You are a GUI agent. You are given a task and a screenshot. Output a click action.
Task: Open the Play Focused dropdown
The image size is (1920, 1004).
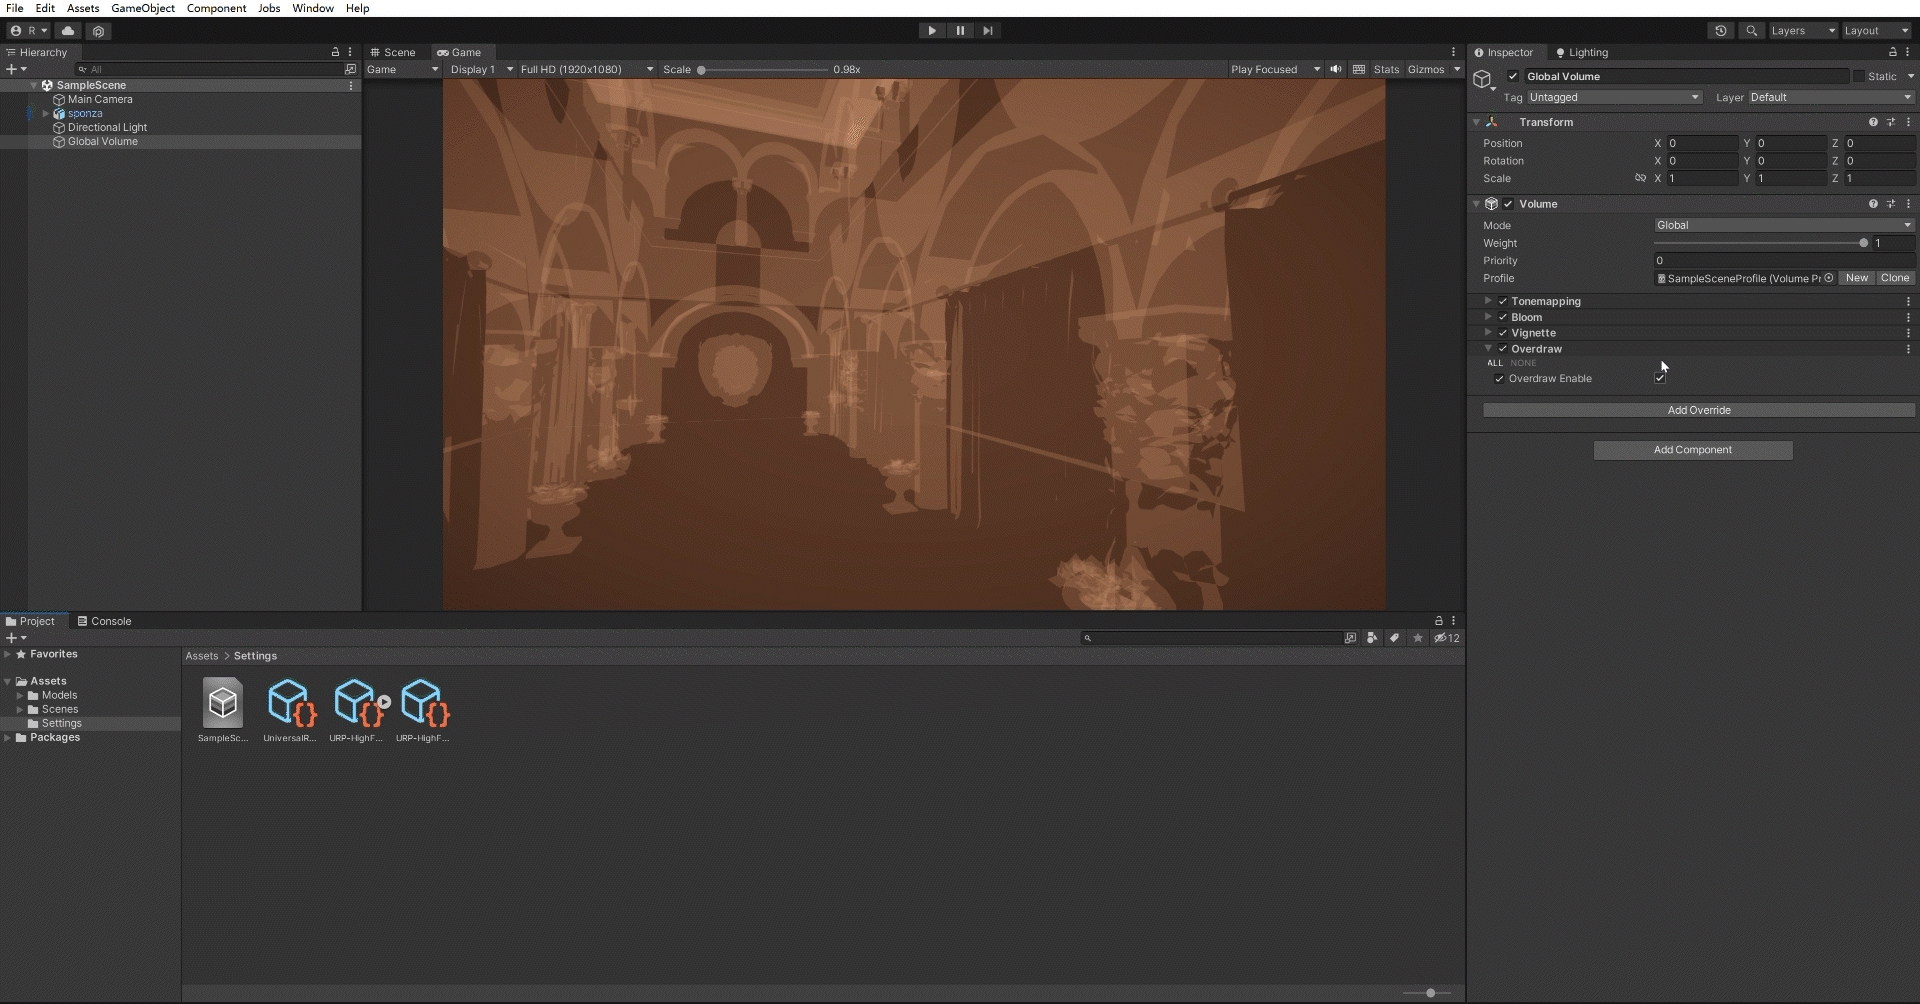[1276, 69]
